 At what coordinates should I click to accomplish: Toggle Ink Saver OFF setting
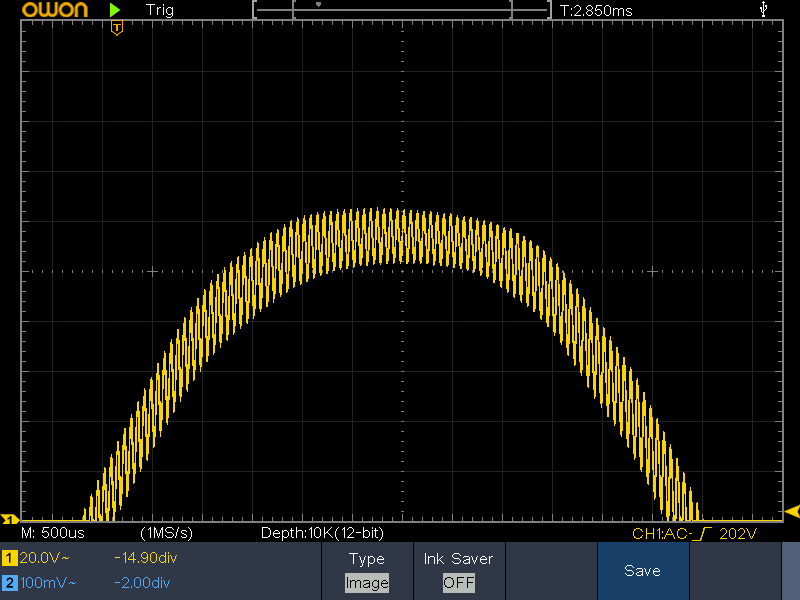click(x=458, y=571)
